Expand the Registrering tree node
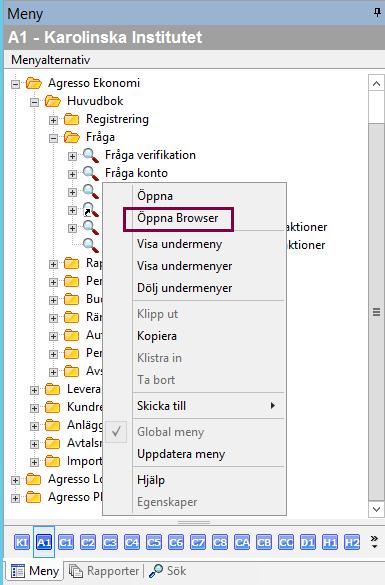This screenshot has width=385, height=585. (x=53, y=120)
